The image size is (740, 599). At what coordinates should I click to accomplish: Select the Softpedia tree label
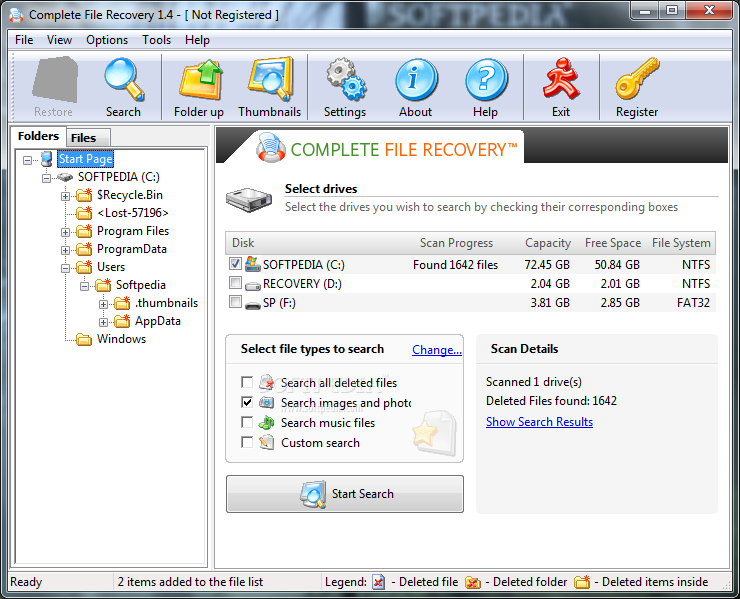click(141, 285)
